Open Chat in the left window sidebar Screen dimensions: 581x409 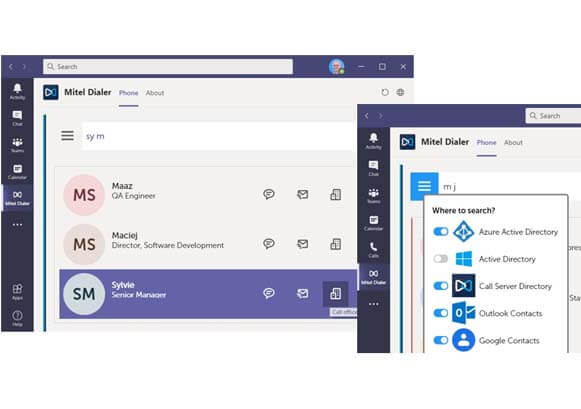[x=17, y=118]
